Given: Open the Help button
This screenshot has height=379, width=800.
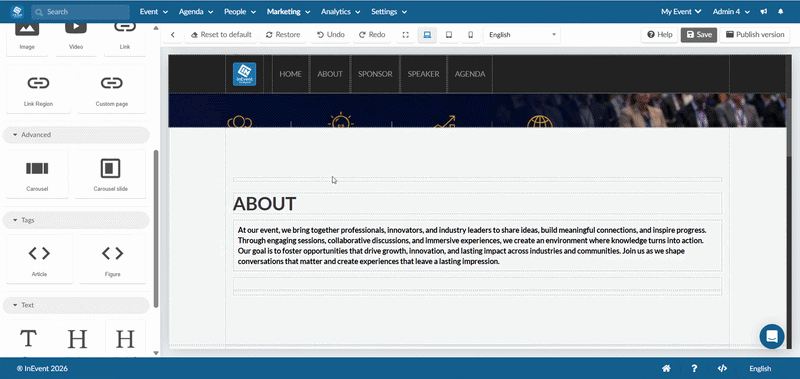Looking at the screenshot, I should point(659,35).
